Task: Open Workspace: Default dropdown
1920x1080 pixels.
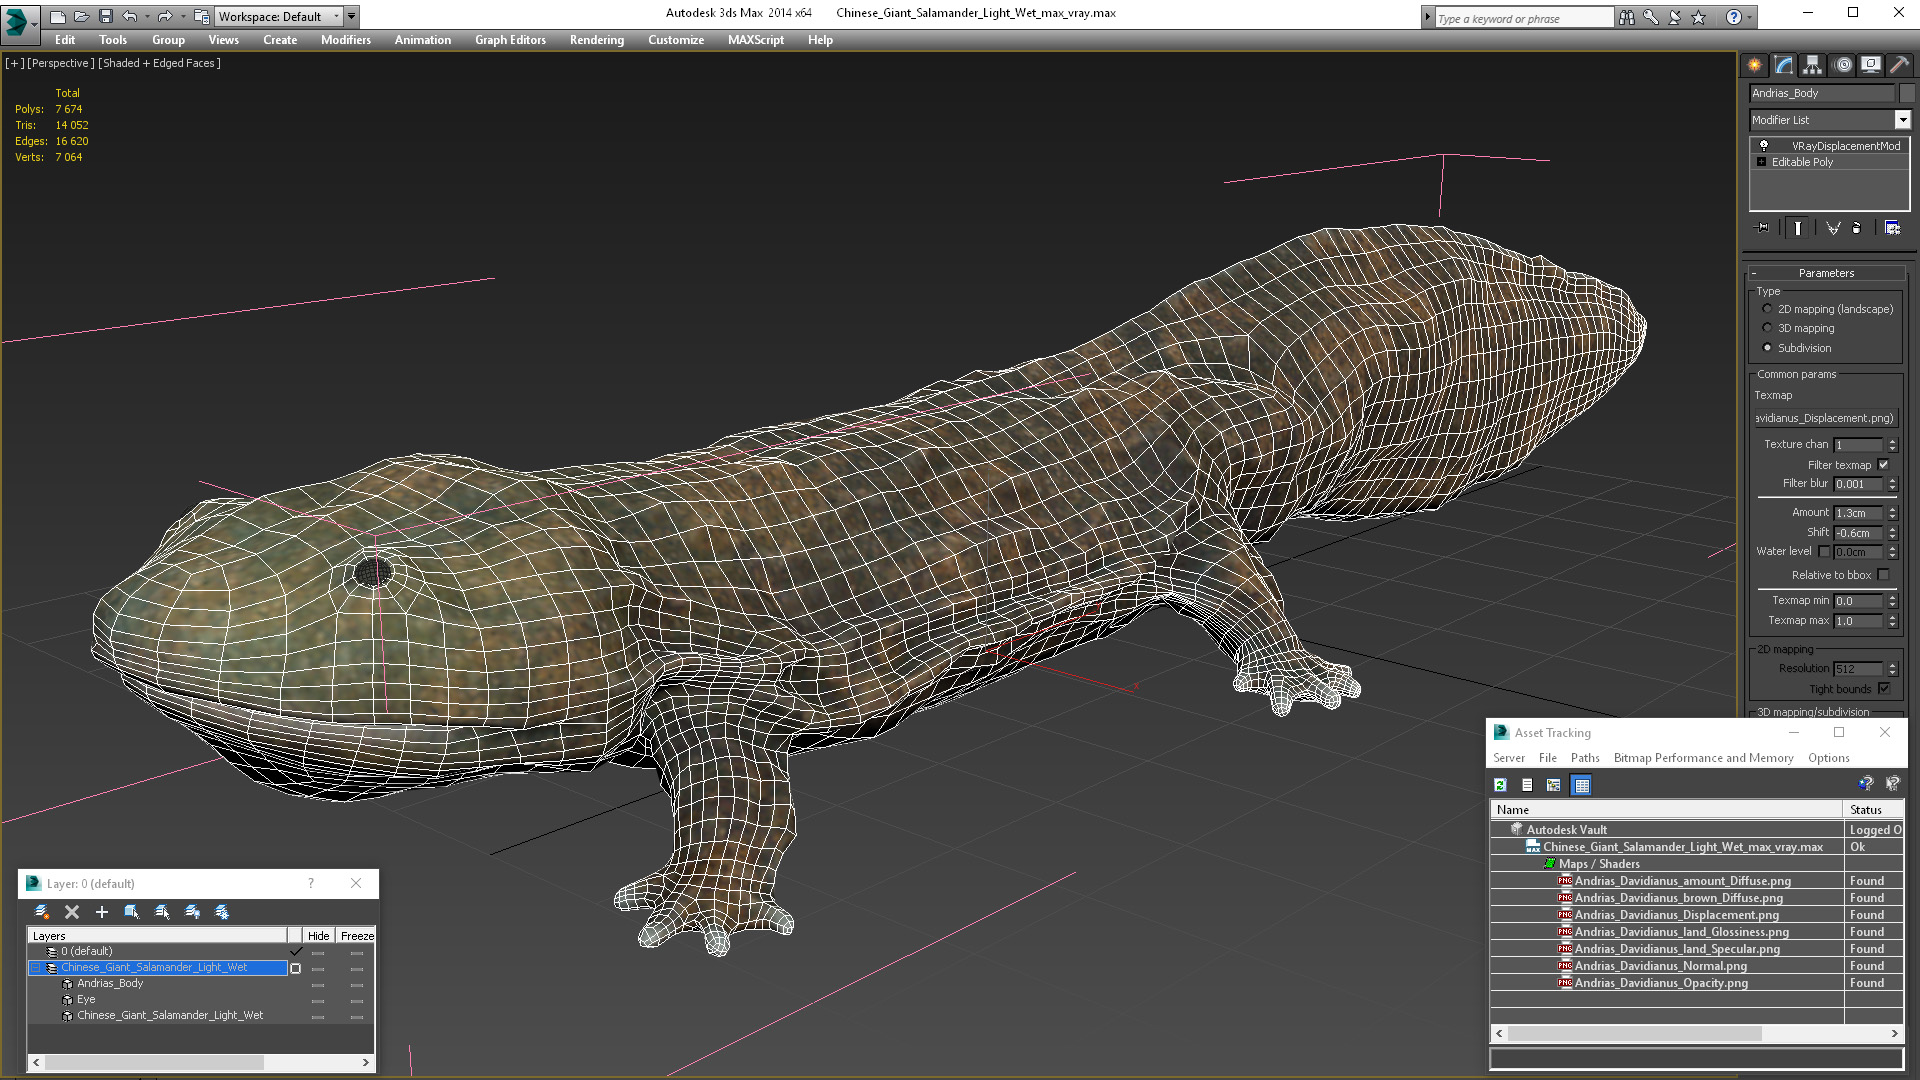Action: coord(279,16)
